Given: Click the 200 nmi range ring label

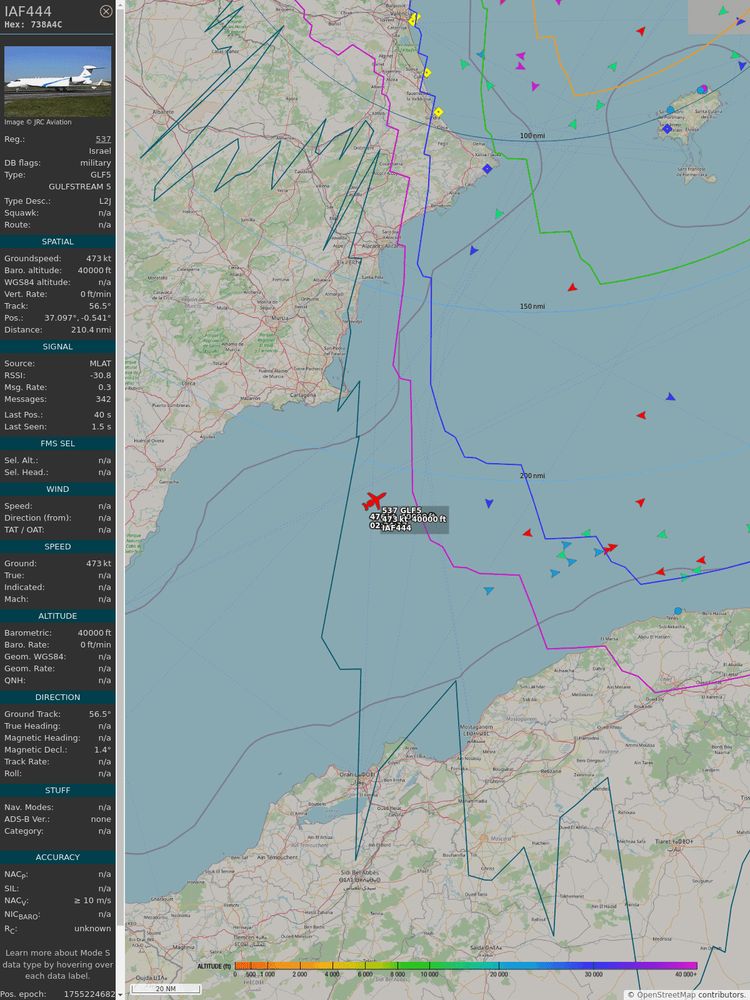Looking at the screenshot, I should pyautogui.click(x=532, y=476).
